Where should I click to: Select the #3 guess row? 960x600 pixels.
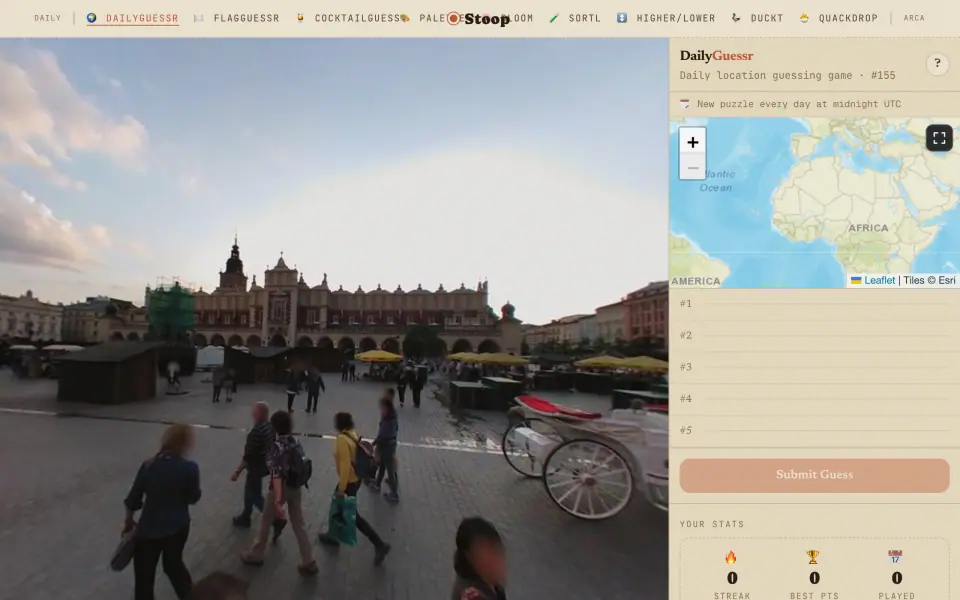[x=814, y=367]
